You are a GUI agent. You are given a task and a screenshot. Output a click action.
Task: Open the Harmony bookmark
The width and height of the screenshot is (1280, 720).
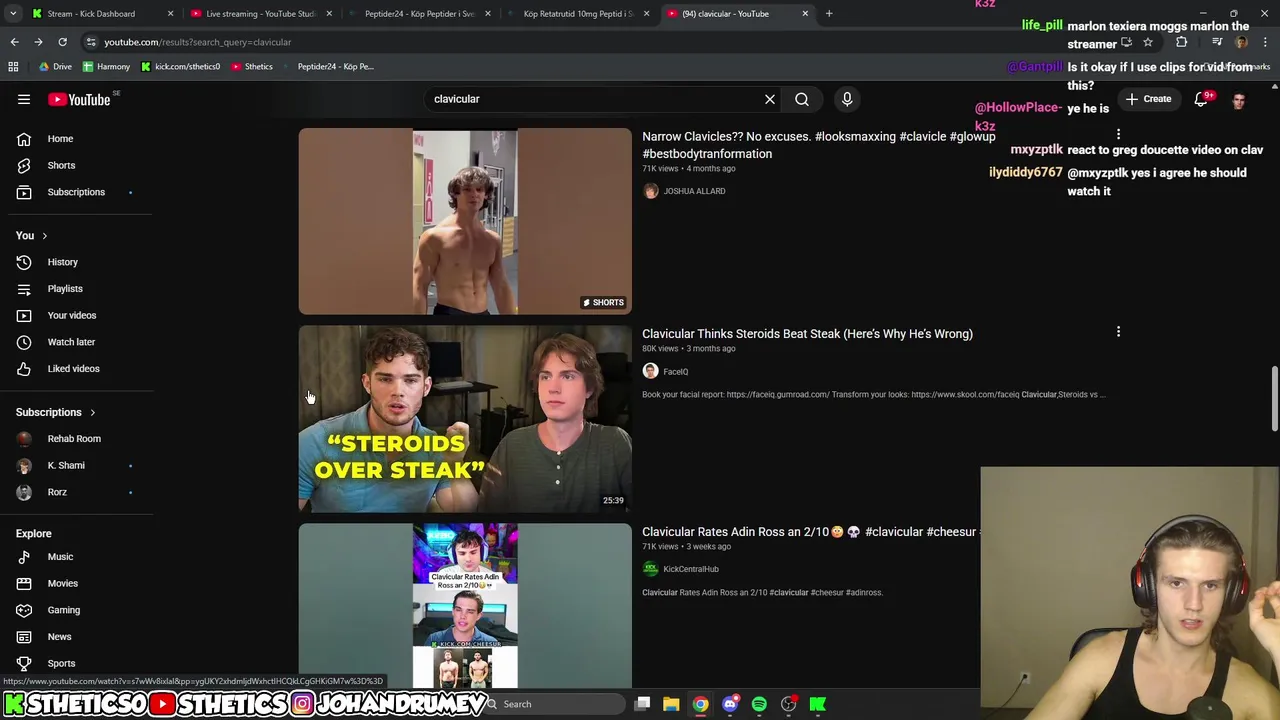click(106, 67)
